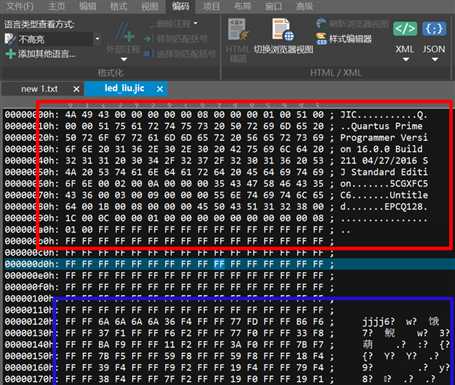Viewport: 455px width, 385px height.
Task: Expand the 不高亮 language highlight dropdown
Action: [x=97, y=39]
